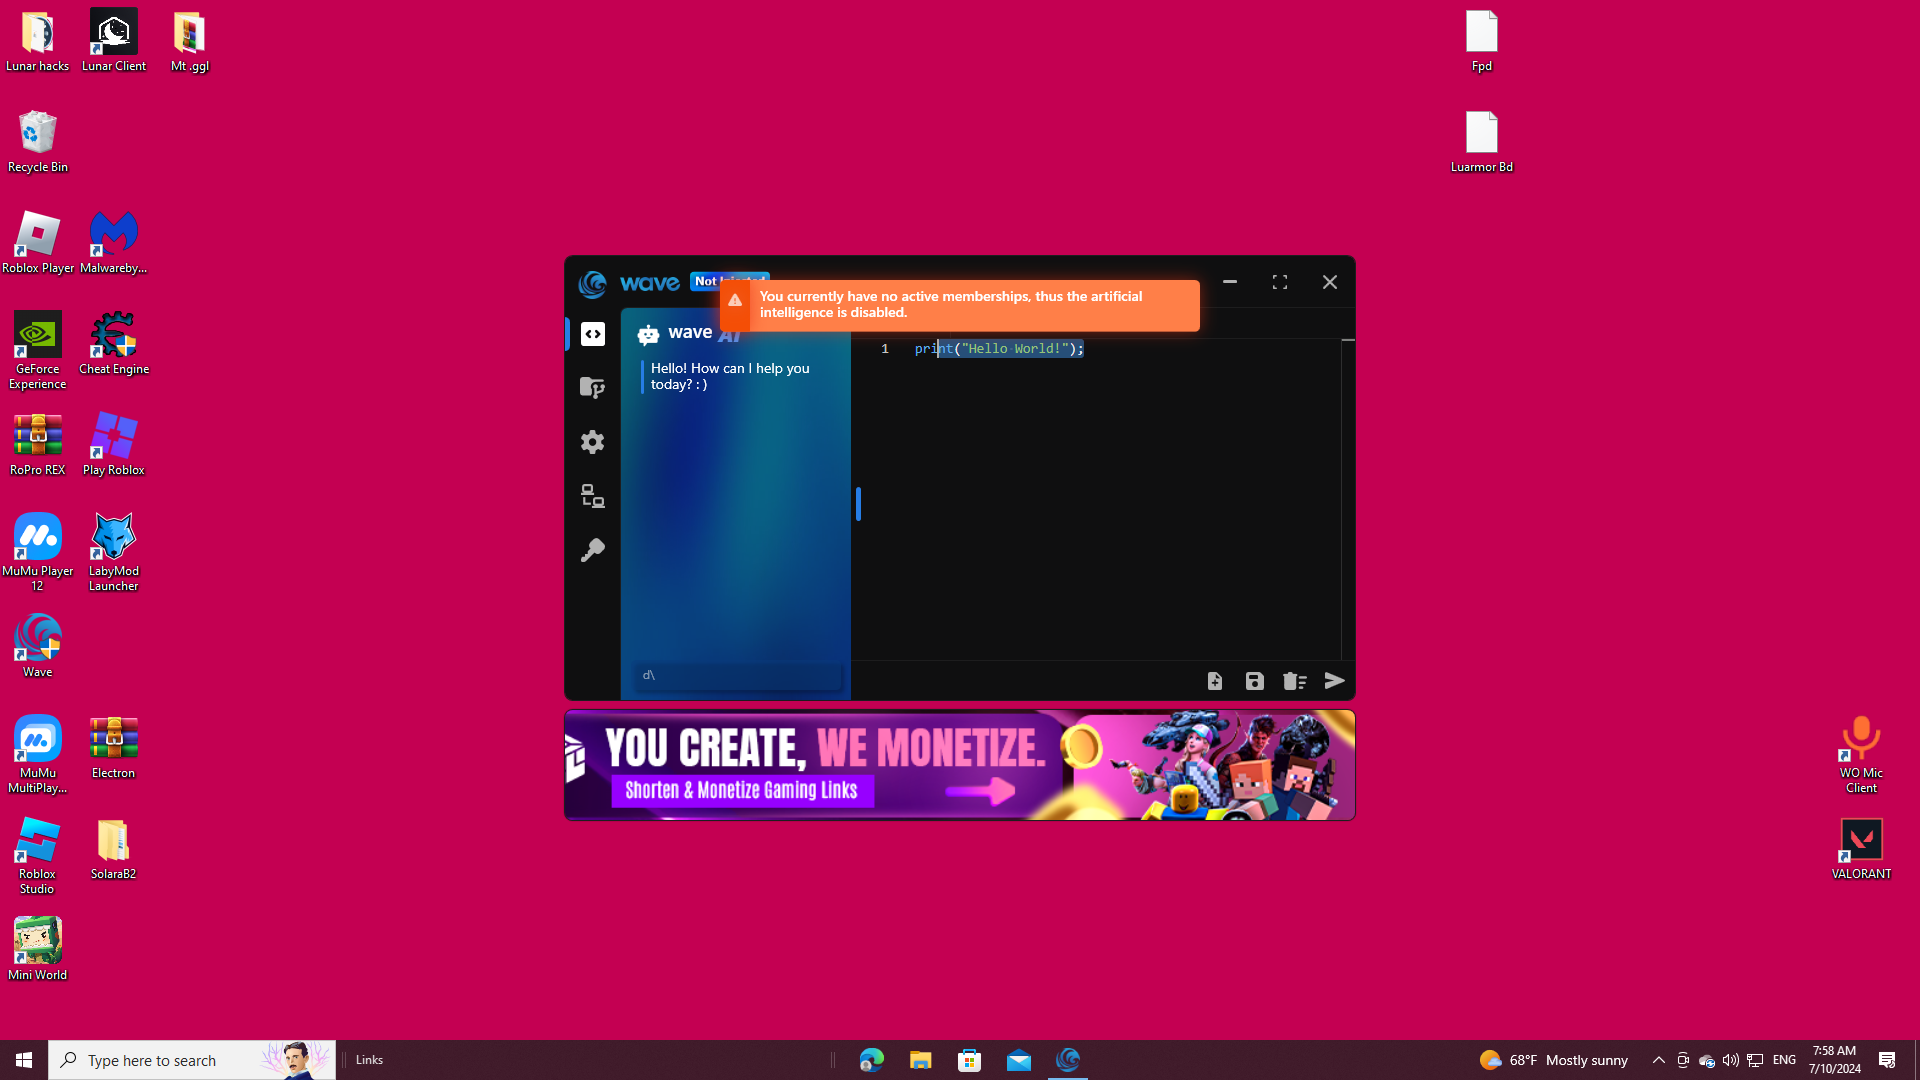This screenshot has height=1080, width=1920.
Task: Dismiss the orange membership warning notification
Action: coord(960,305)
